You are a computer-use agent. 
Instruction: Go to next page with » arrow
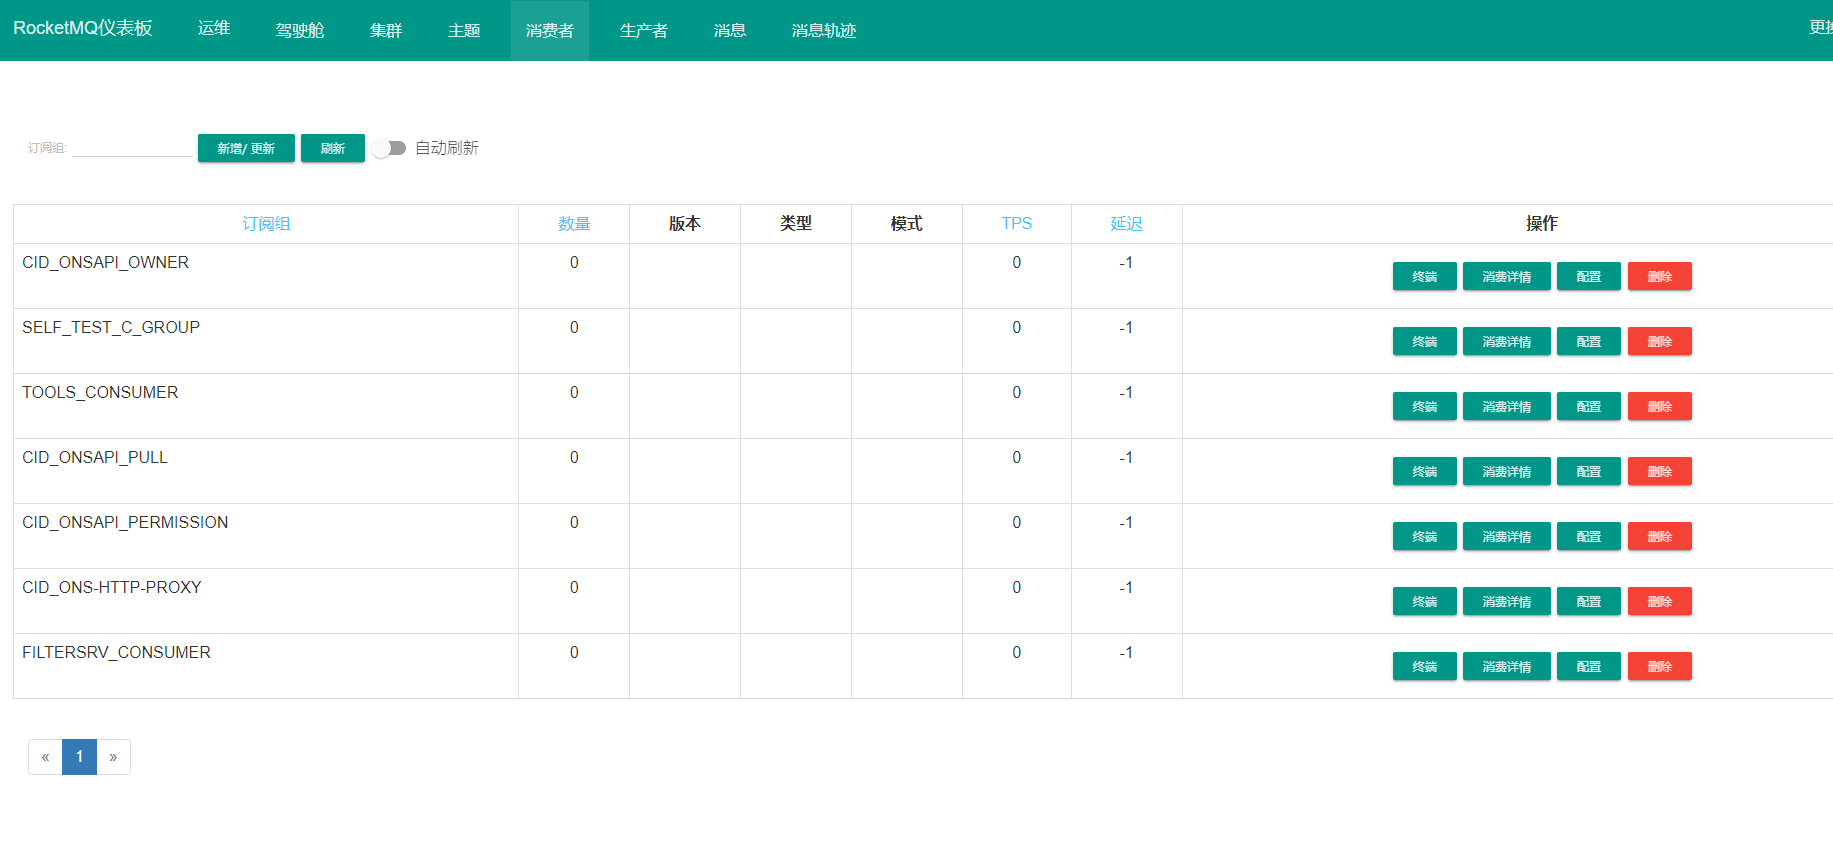[114, 757]
